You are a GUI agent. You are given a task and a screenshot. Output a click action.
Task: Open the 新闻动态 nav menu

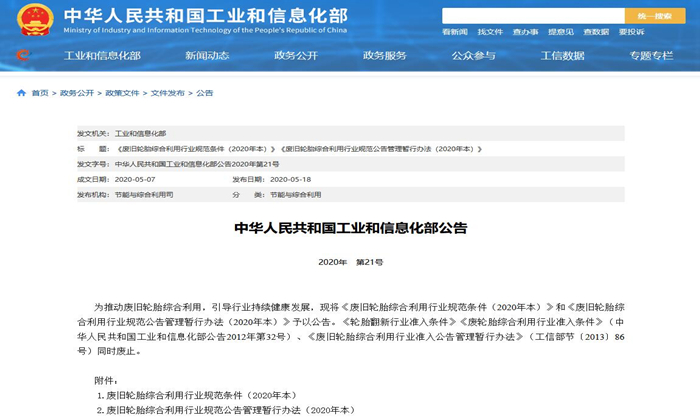coord(207,55)
